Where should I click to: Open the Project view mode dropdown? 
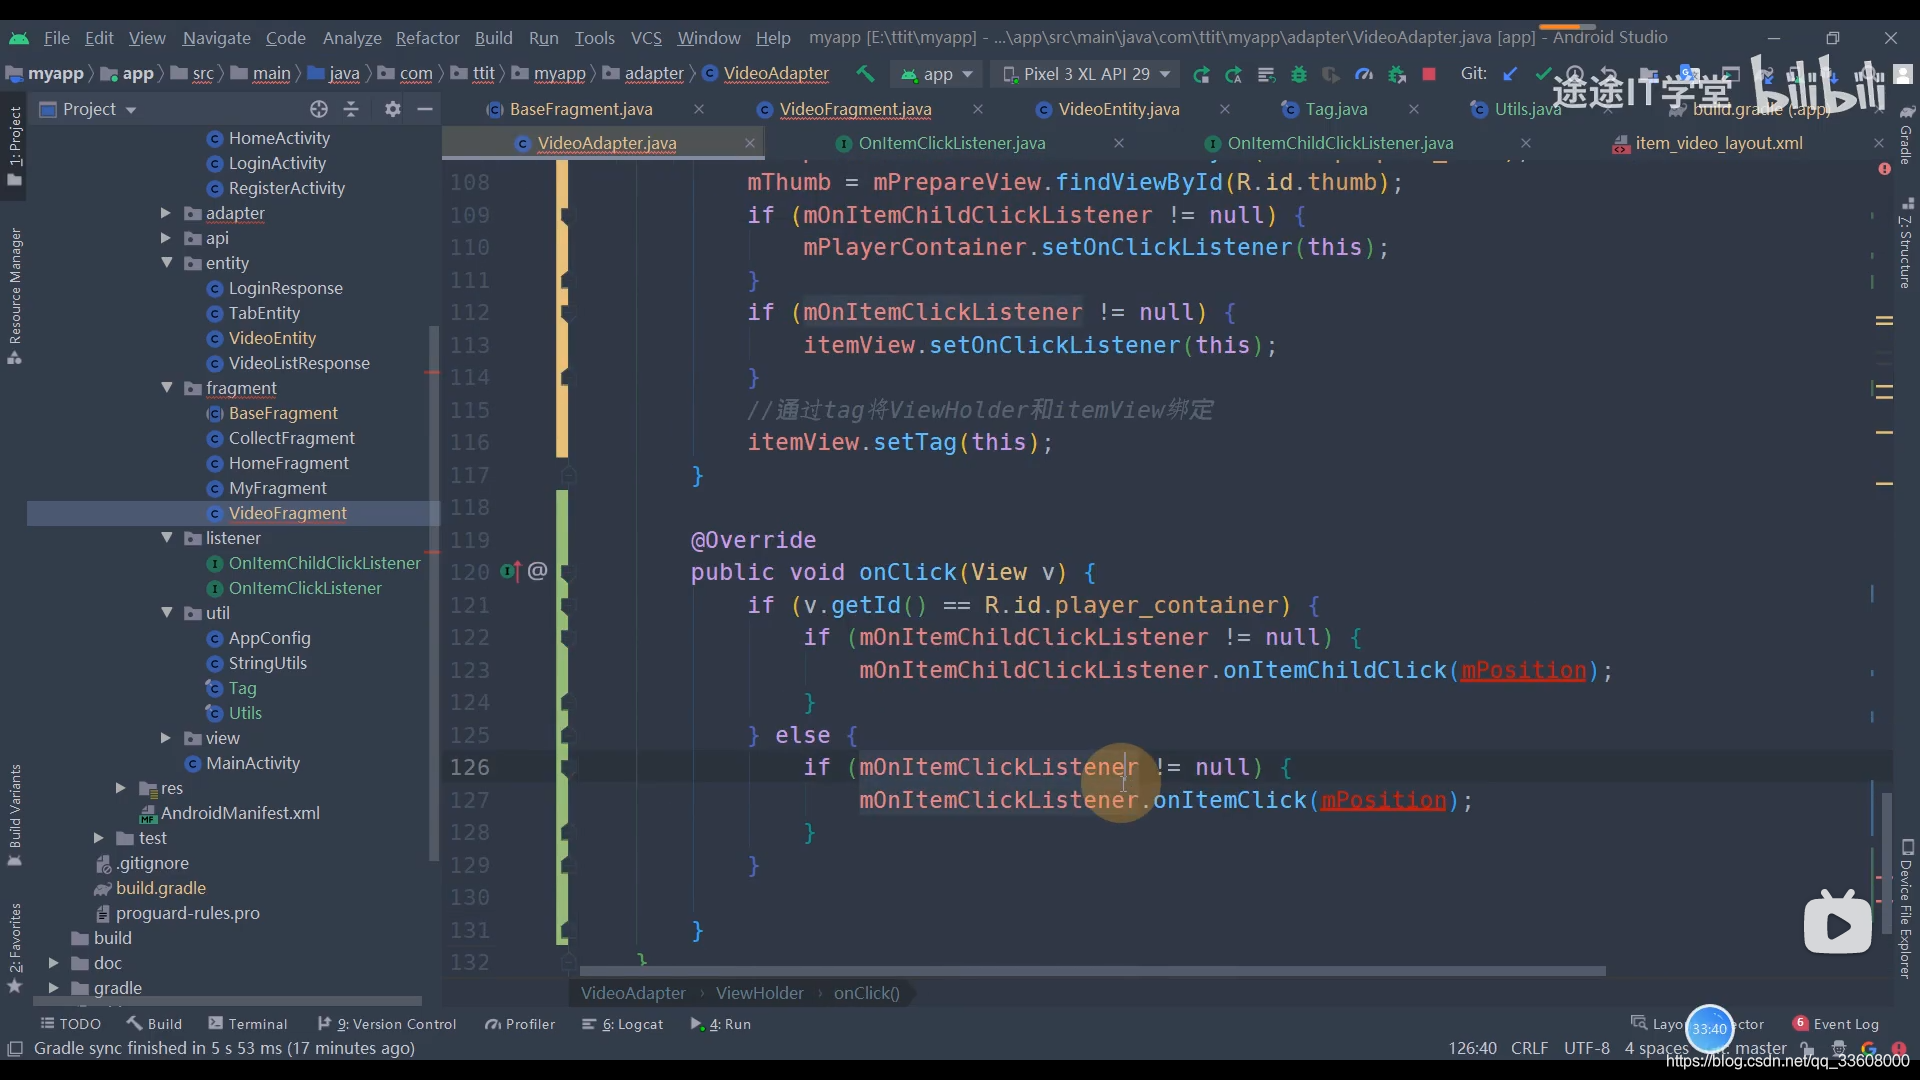(88, 109)
